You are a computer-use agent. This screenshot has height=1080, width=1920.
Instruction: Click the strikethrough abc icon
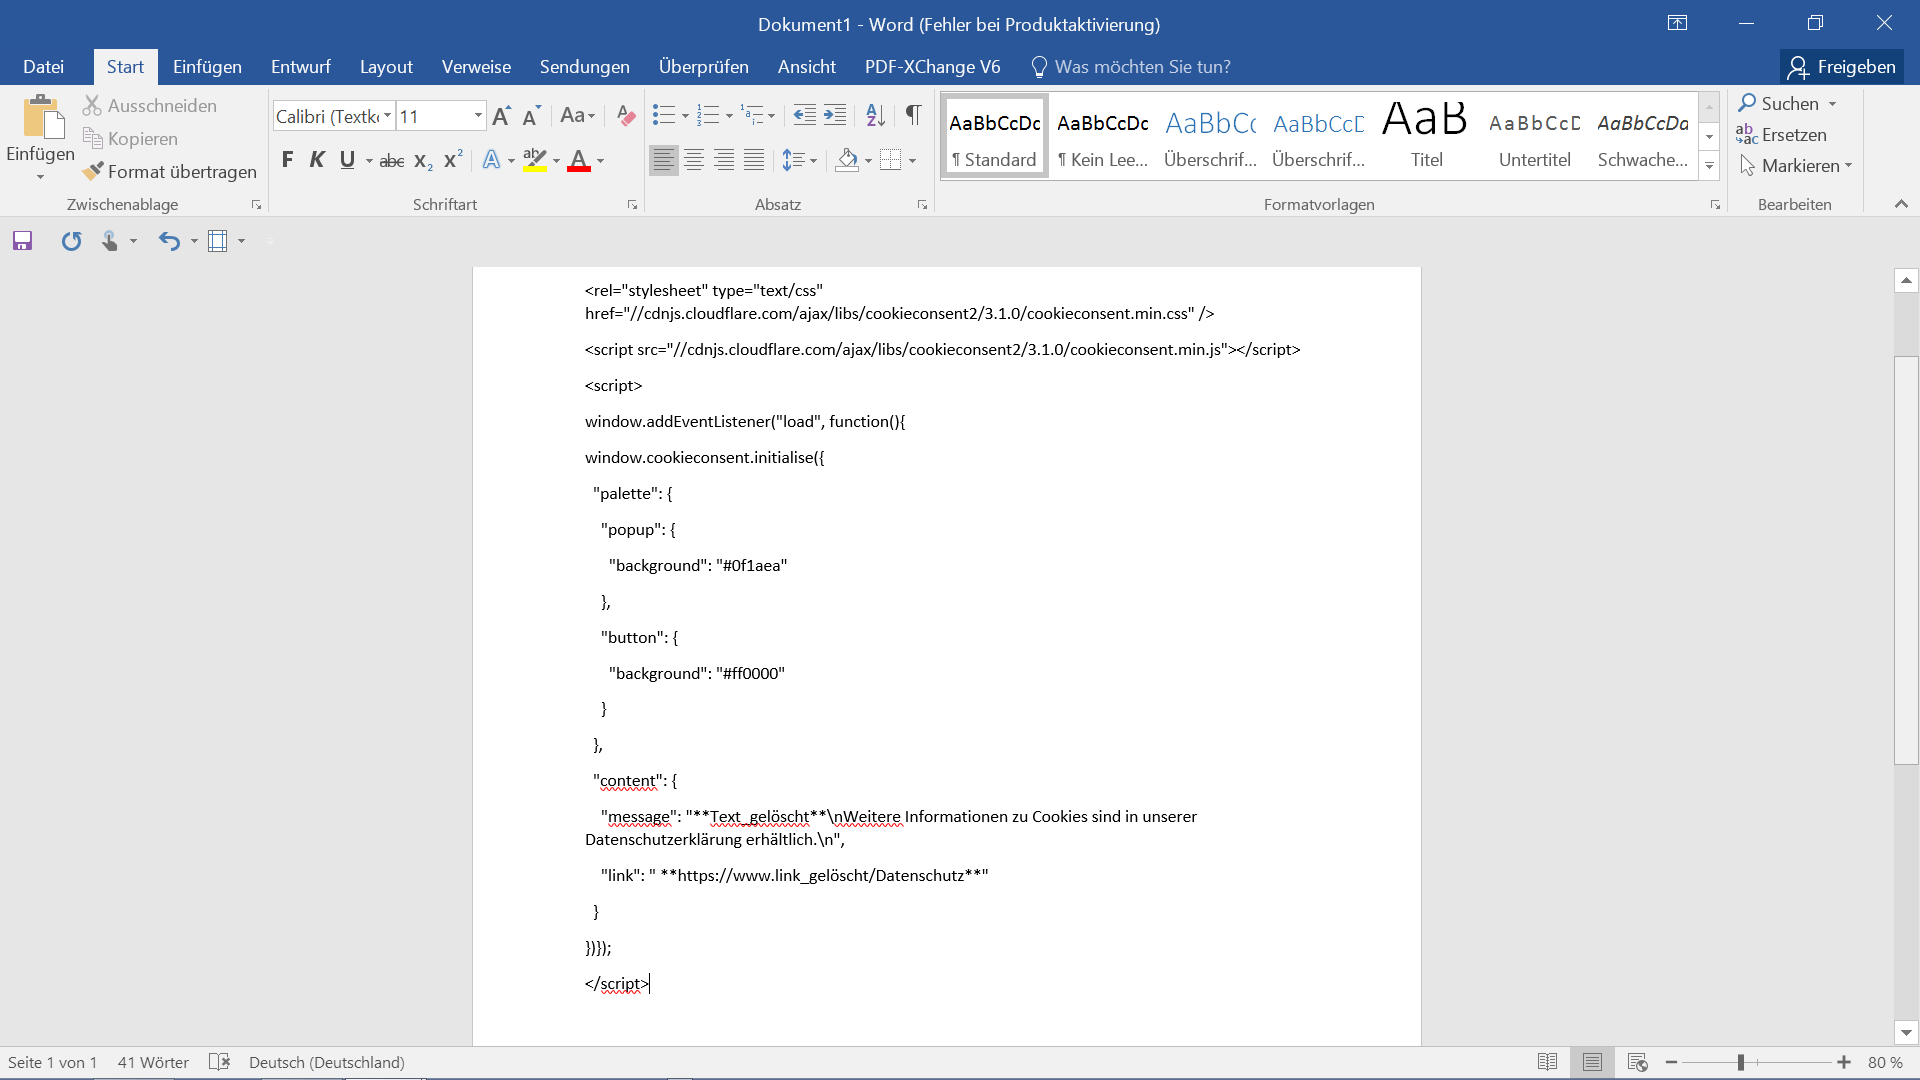coord(391,160)
